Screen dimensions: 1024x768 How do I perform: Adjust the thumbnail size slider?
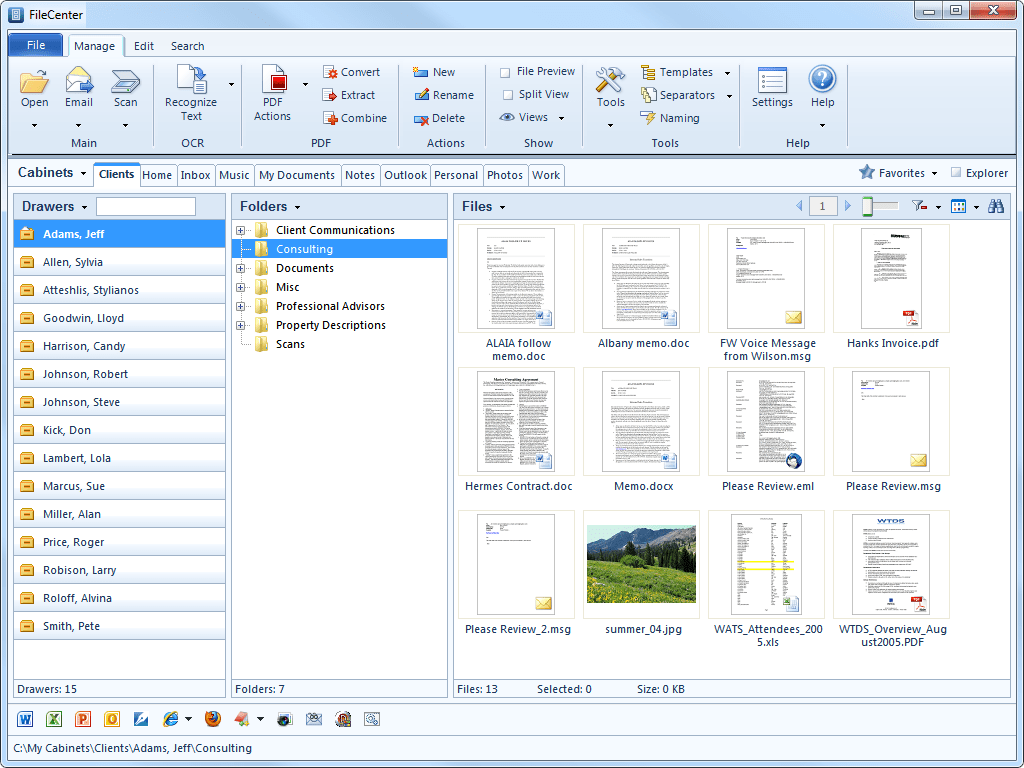[x=866, y=206]
